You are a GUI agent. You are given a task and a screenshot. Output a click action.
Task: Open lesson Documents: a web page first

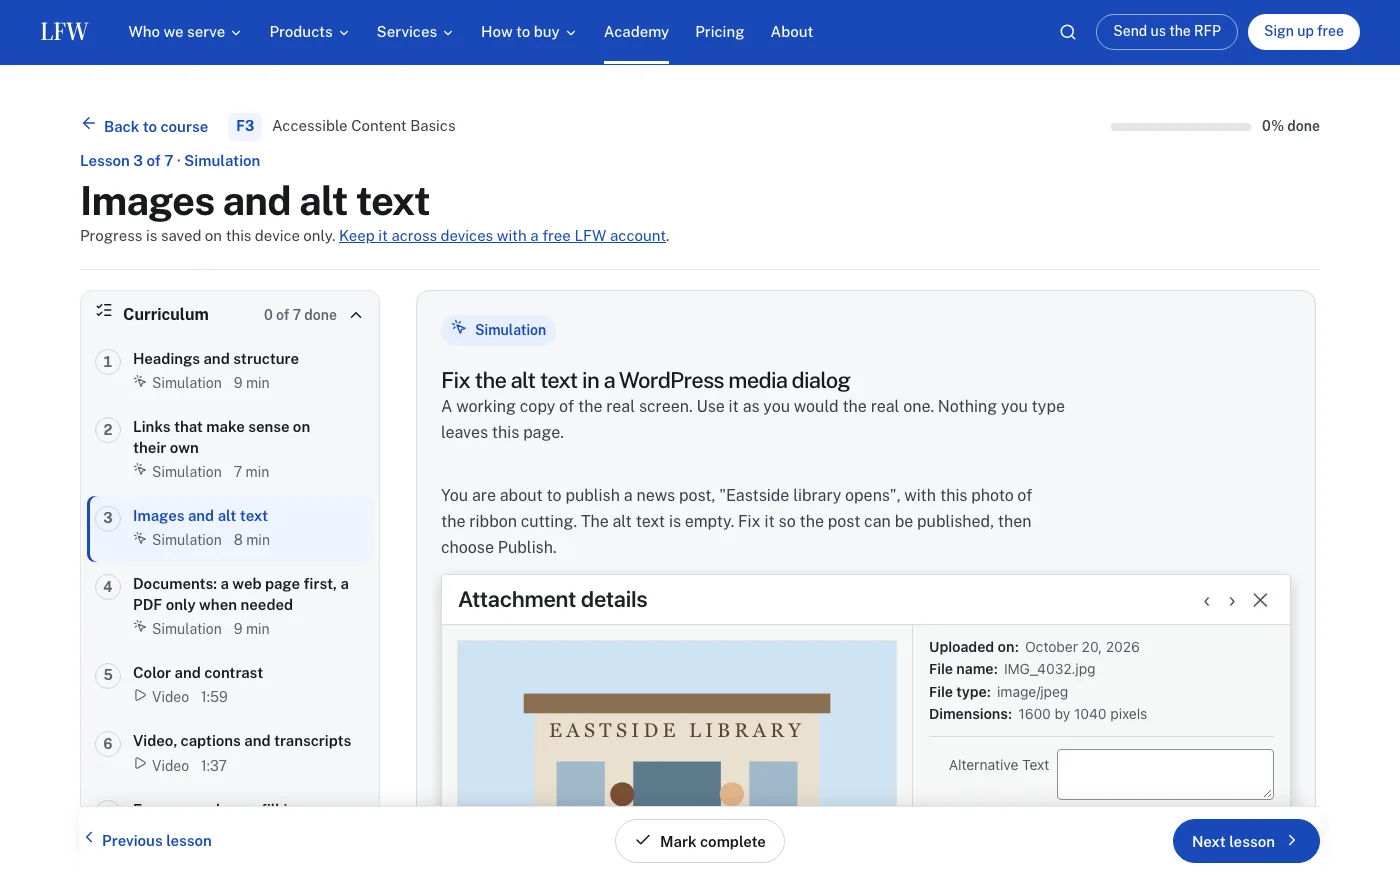pyautogui.click(x=230, y=606)
